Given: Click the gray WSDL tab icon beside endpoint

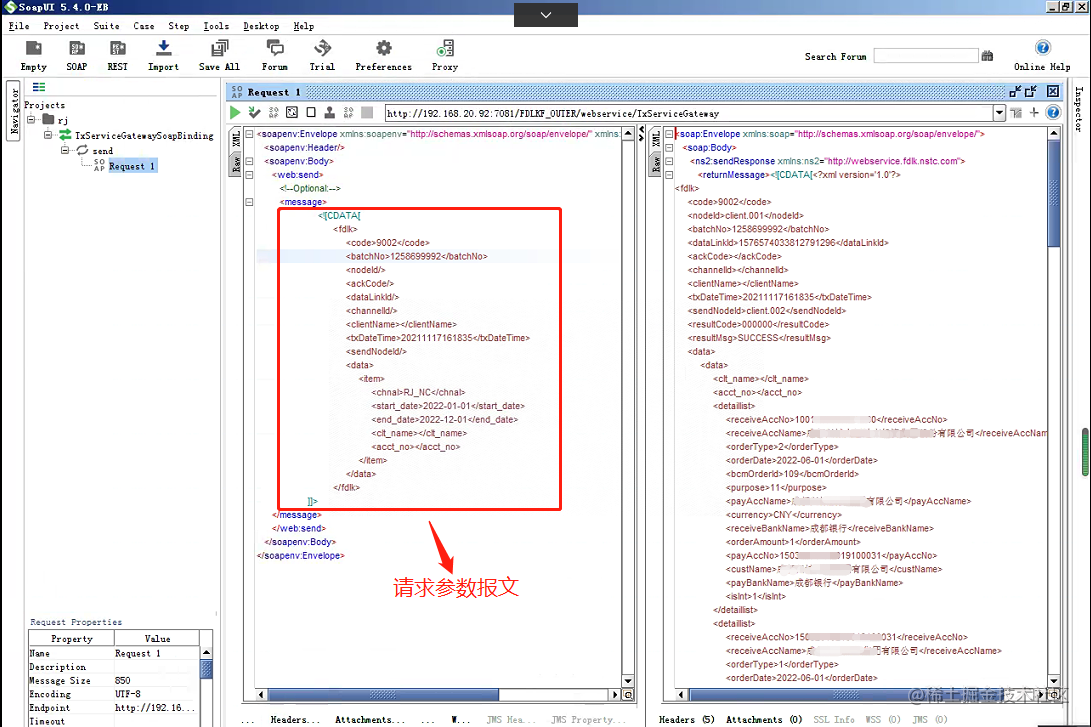Looking at the screenshot, I should pos(1016,113).
